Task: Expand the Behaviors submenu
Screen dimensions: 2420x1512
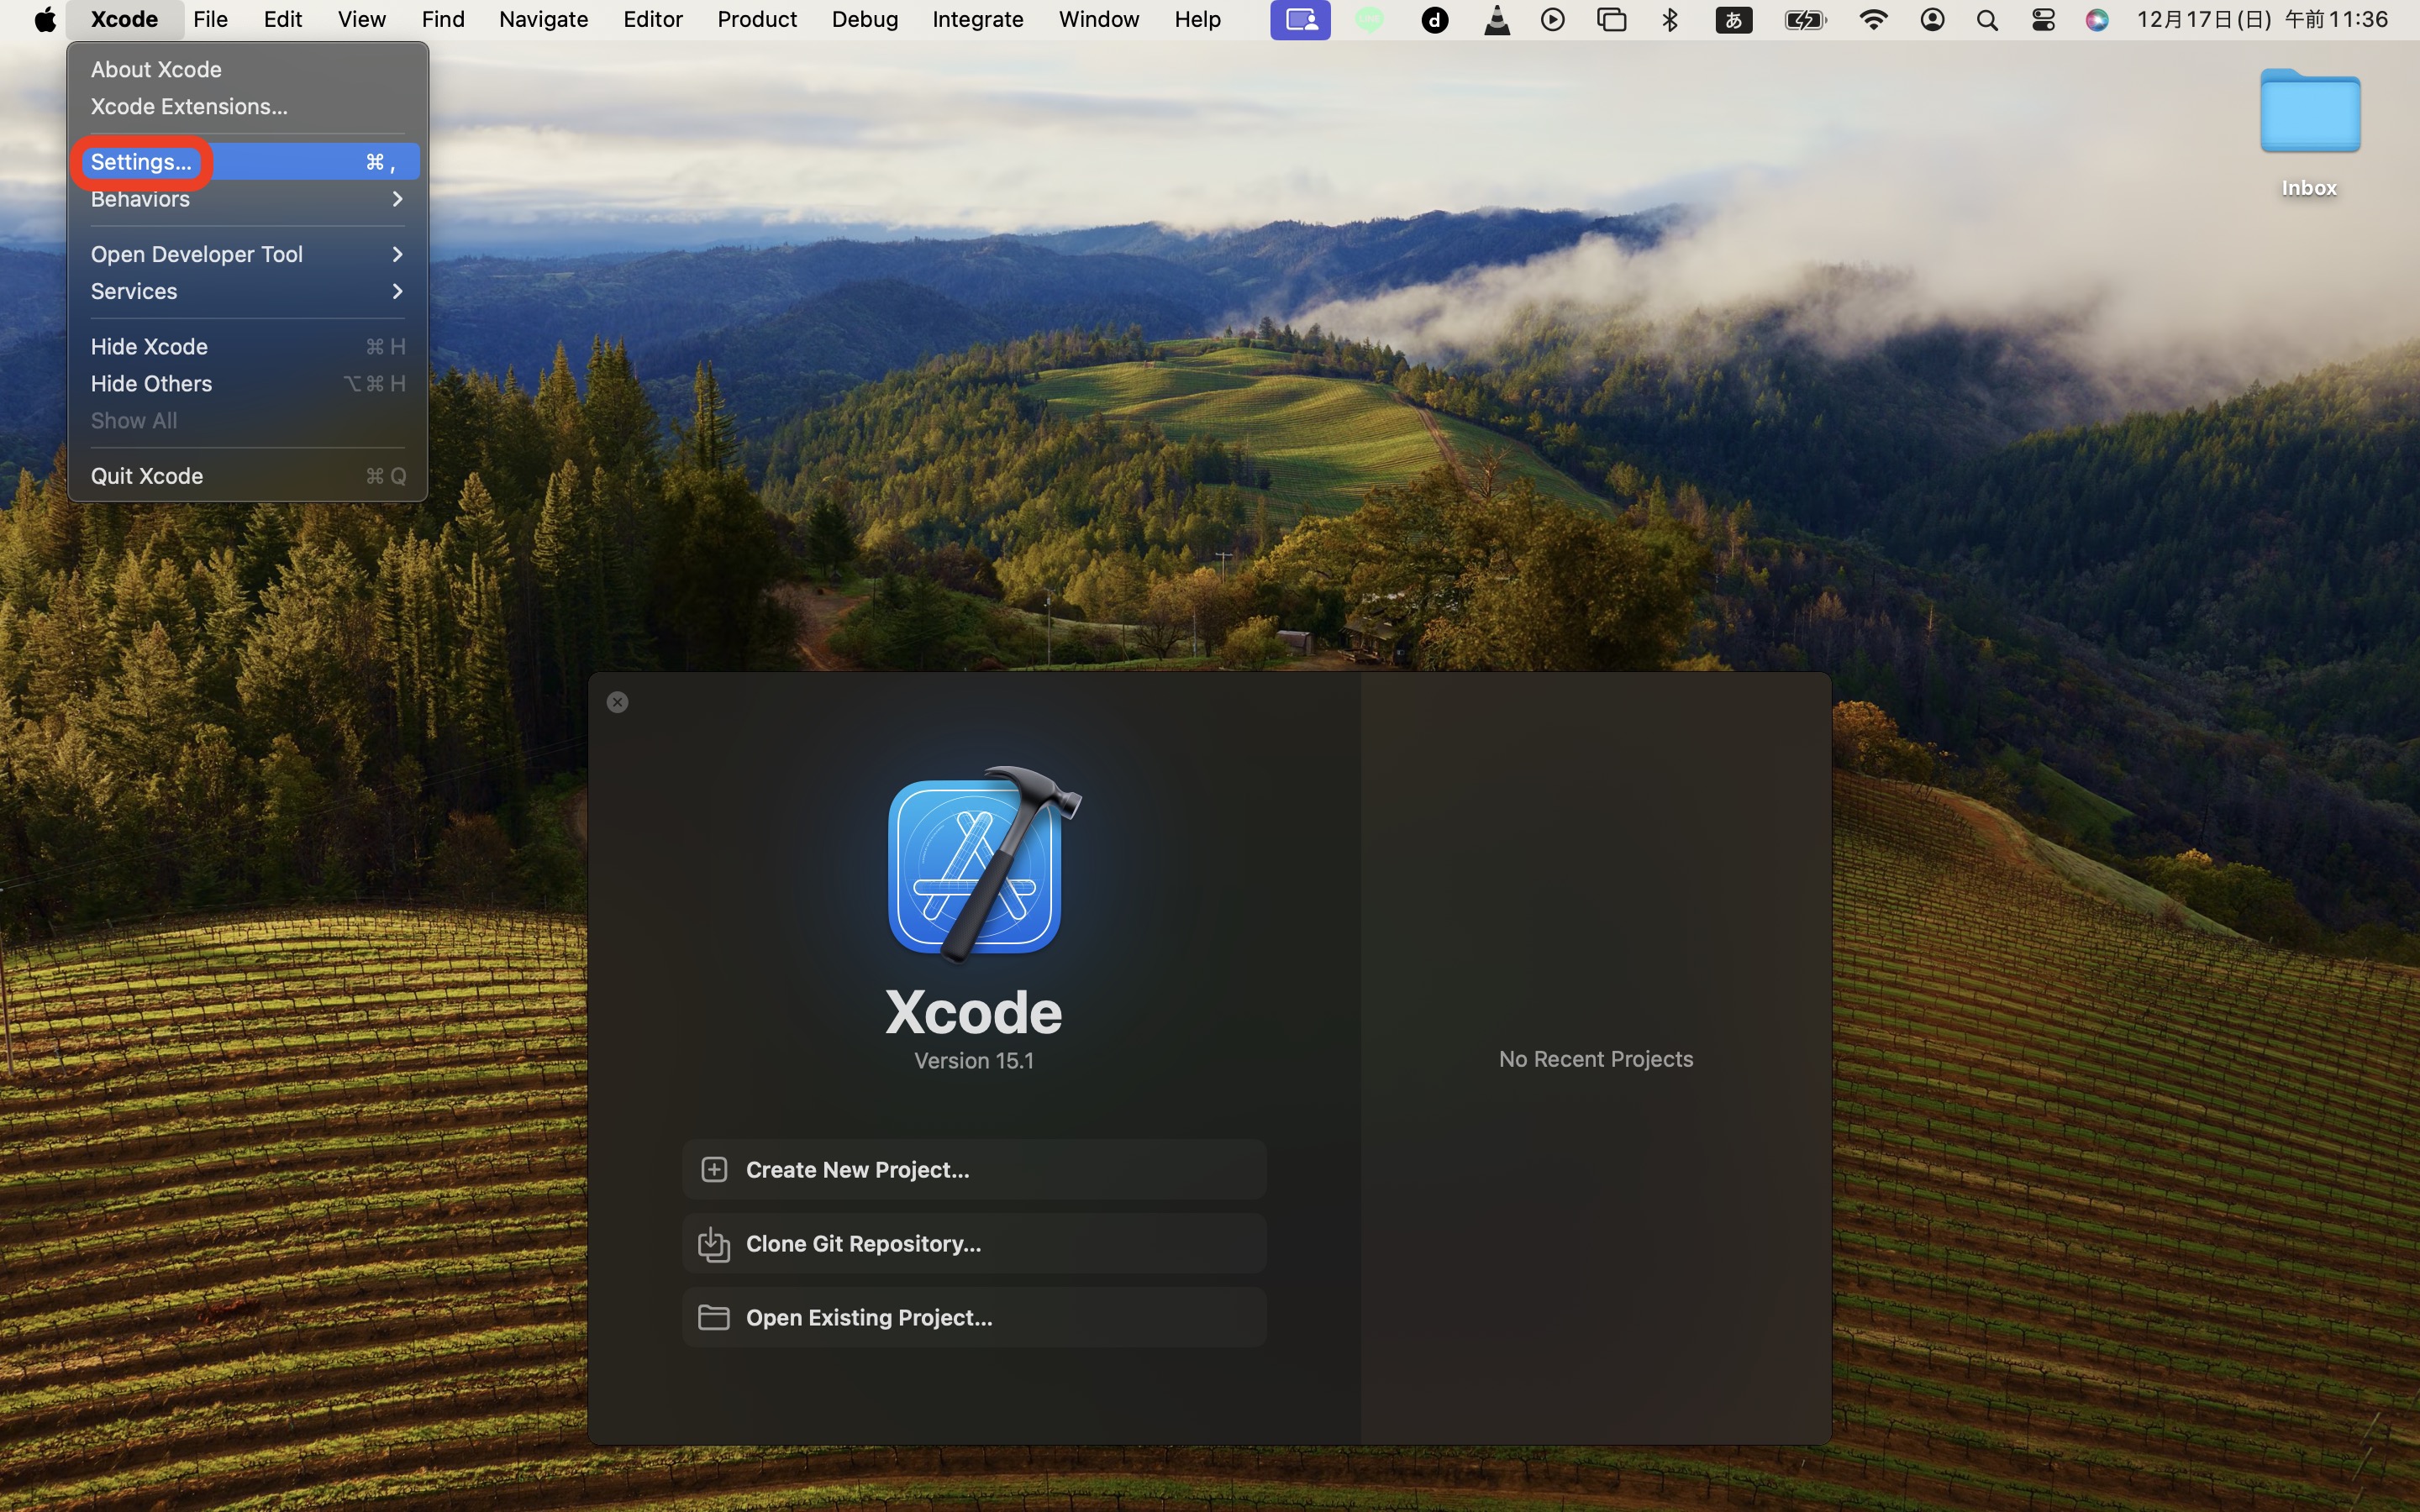Action: click(x=247, y=199)
